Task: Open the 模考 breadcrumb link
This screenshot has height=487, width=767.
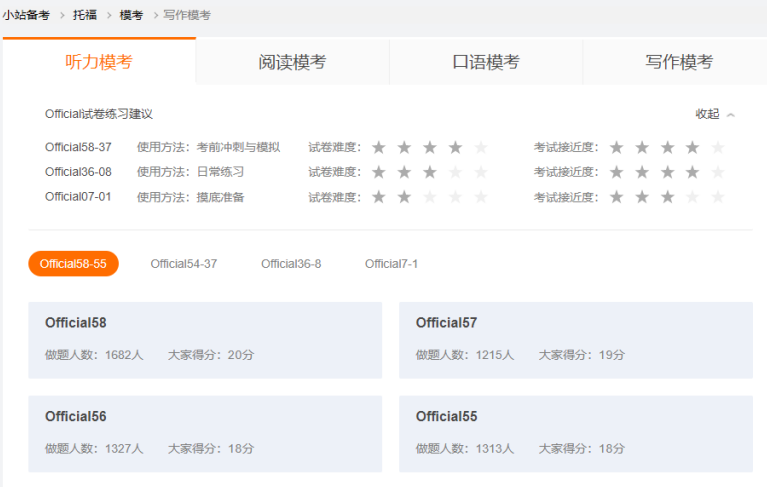Action: coord(131,15)
